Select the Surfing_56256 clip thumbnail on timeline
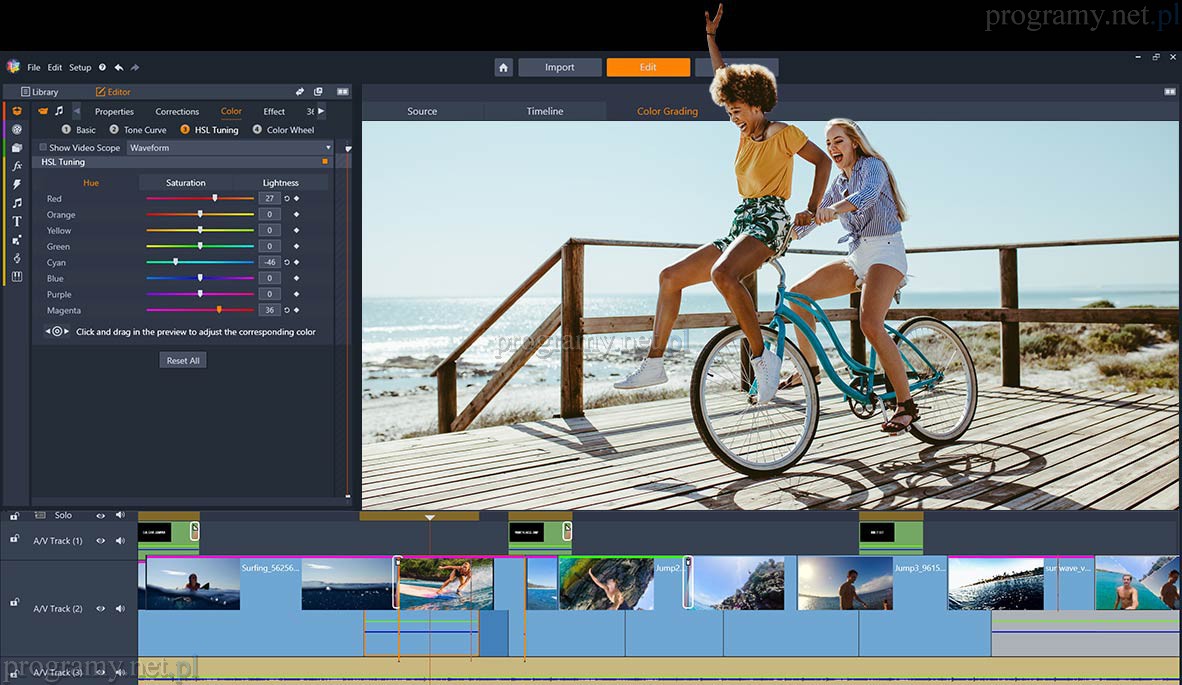Viewport: 1182px width, 685px height. [193, 584]
